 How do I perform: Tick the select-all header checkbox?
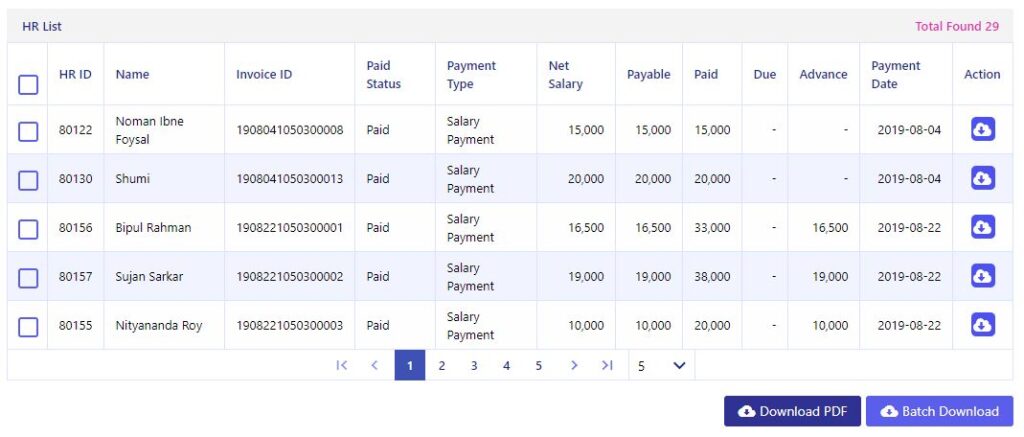(x=28, y=84)
